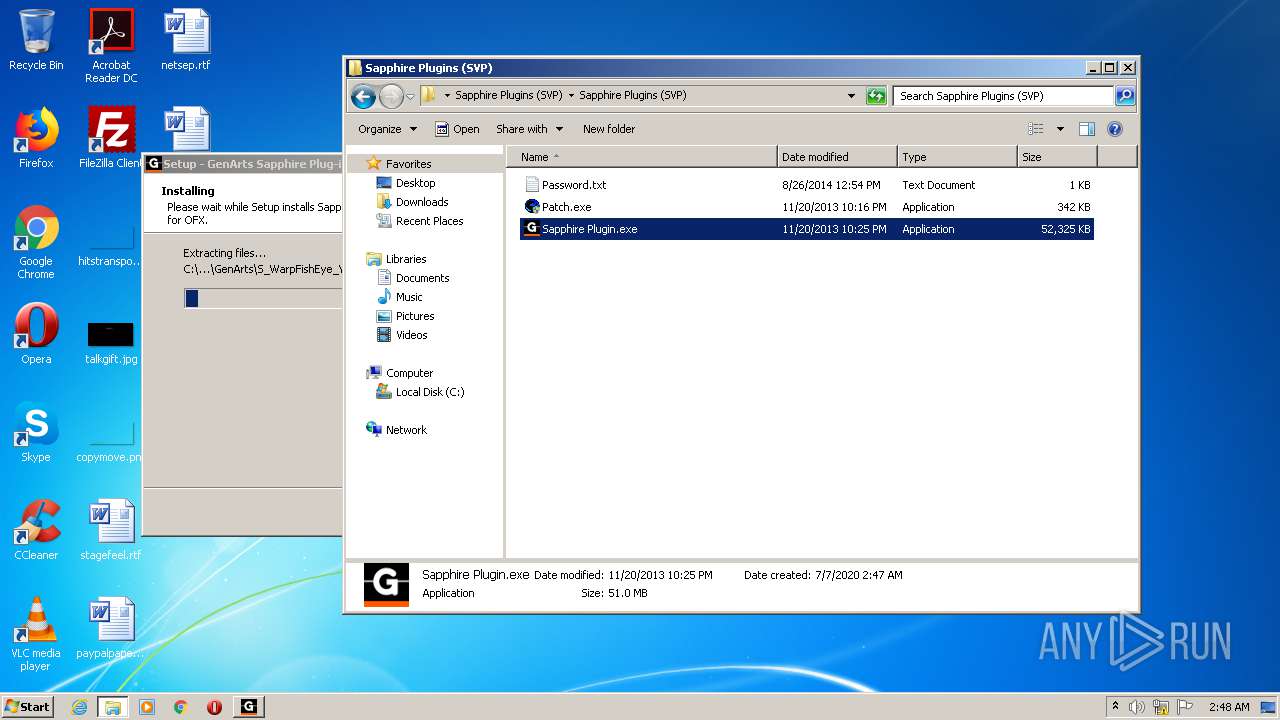Launch VLC media player shortcut
The image size is (1280, 720).
point(36,634)
